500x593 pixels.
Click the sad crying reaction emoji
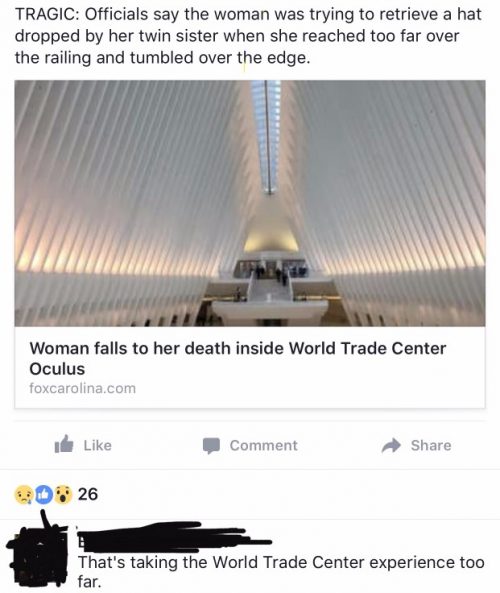pos(23,495)
